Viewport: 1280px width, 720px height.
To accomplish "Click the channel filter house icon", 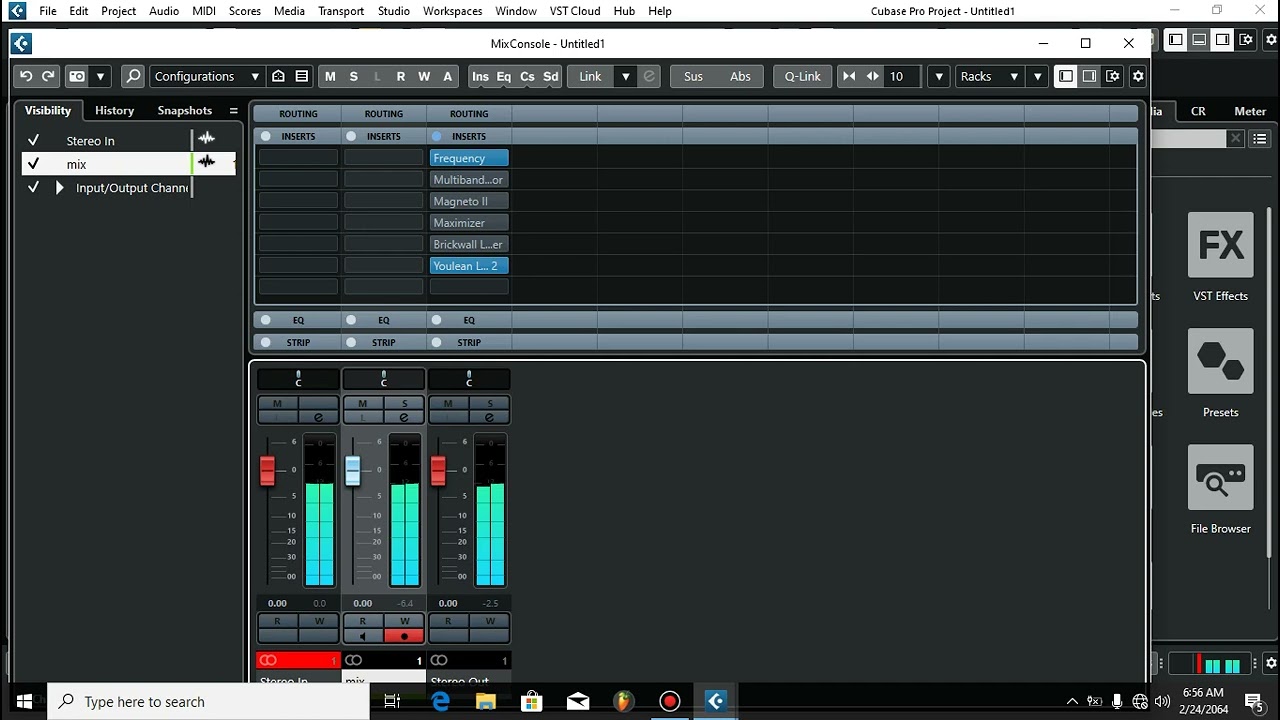I will tap(279, 76).
